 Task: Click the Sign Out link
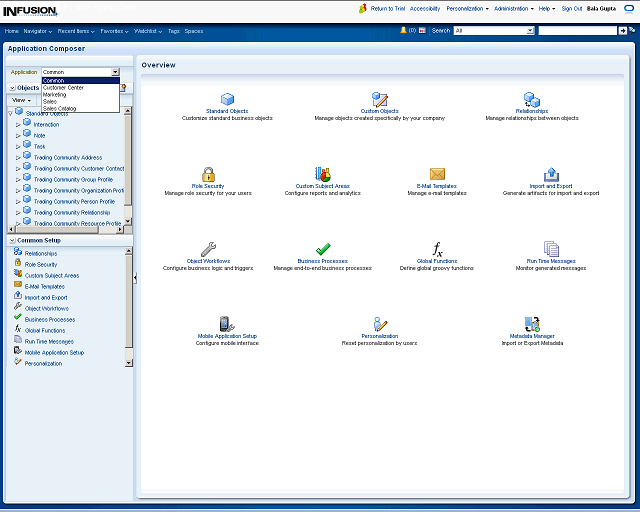point(571,9)
